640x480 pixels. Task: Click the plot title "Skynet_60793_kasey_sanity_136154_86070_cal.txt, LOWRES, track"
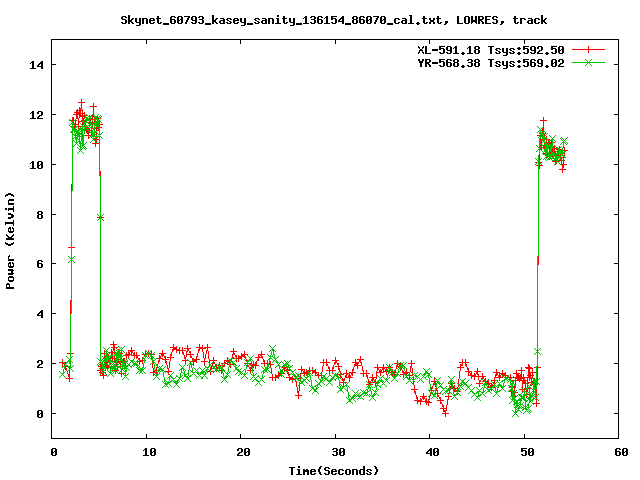click(333, 20)
